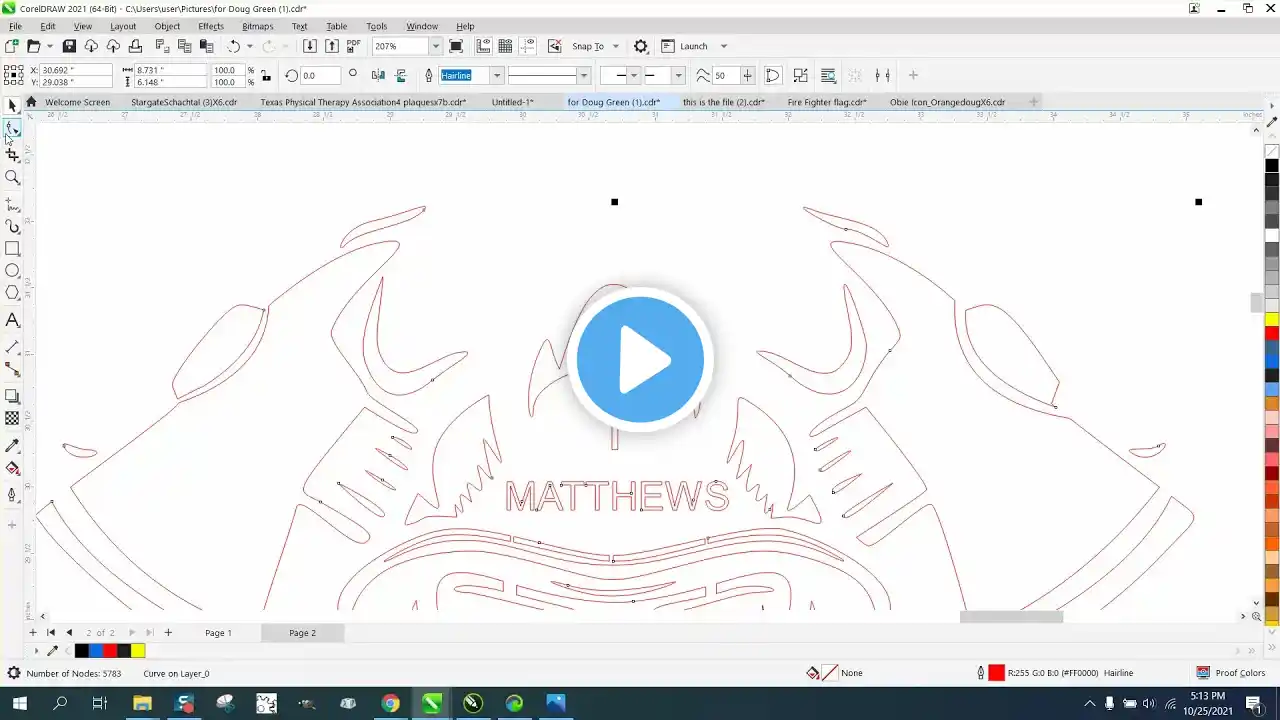Click the Mirror horizontally icon
The image size is (1280, 720).
(378, 75)
